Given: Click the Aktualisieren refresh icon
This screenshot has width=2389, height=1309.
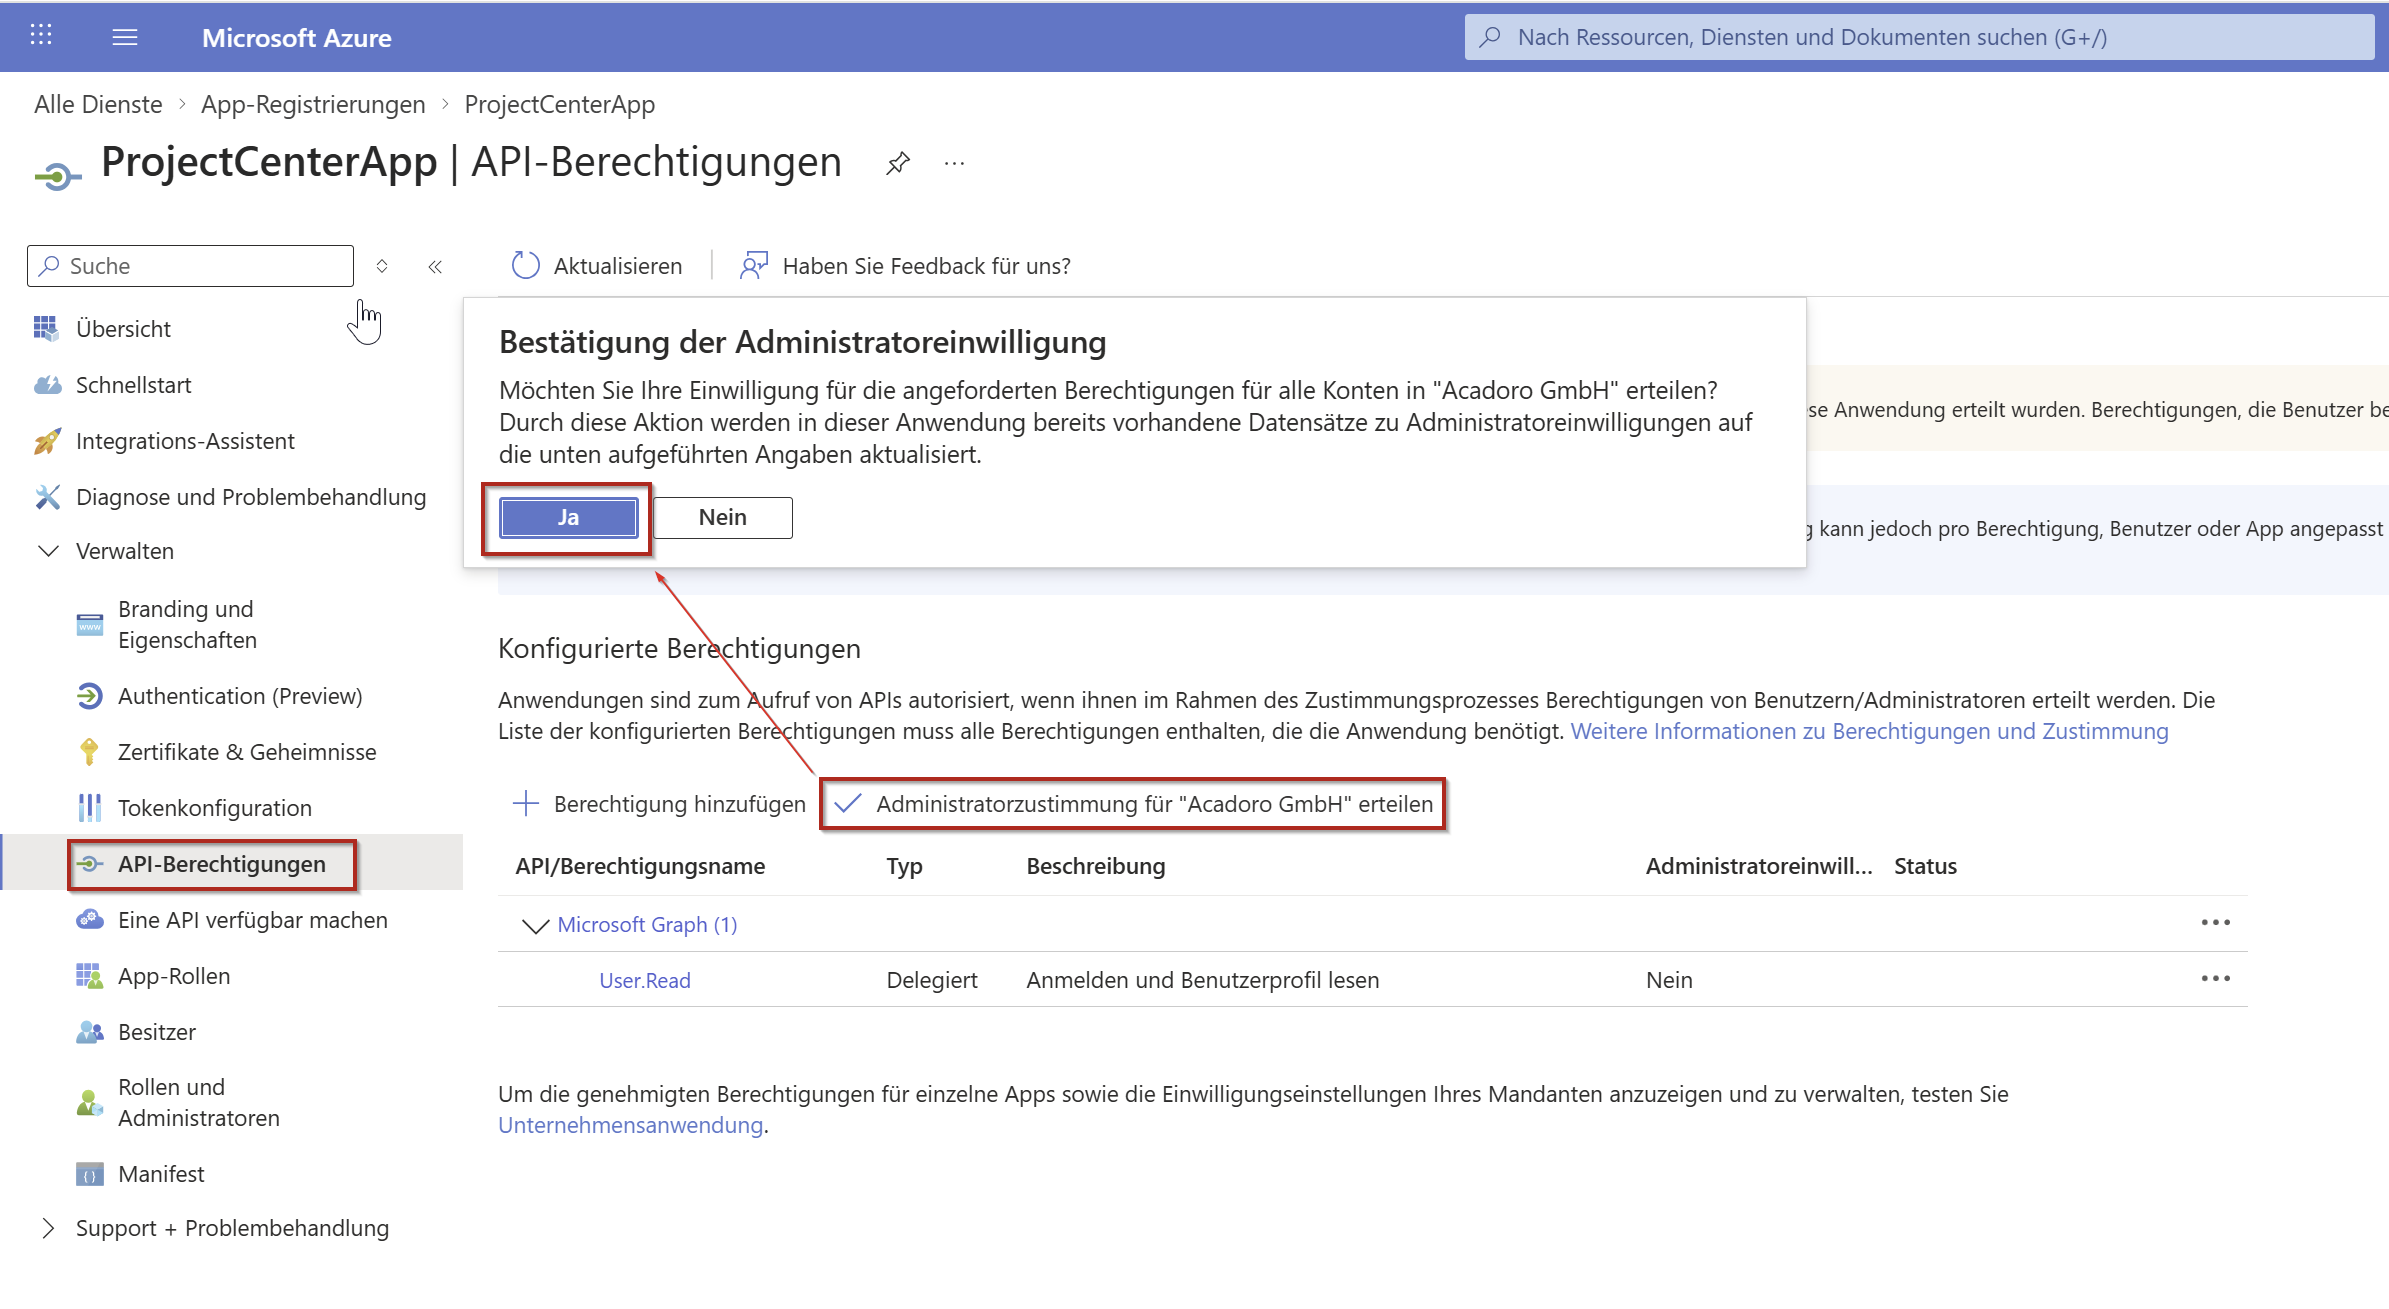Looking at the screenshot, I should pos(525,266).
